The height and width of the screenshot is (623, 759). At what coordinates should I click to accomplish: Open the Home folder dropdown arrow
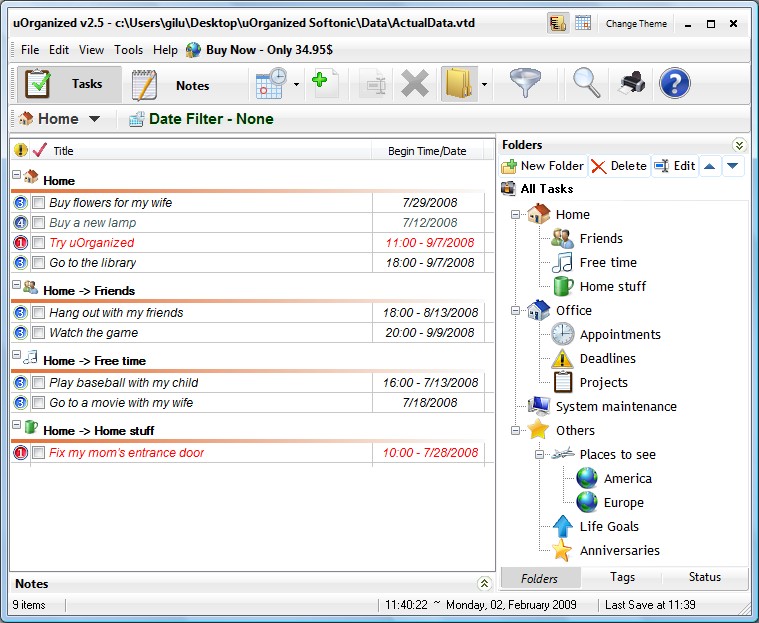click(x=94, y=119)
